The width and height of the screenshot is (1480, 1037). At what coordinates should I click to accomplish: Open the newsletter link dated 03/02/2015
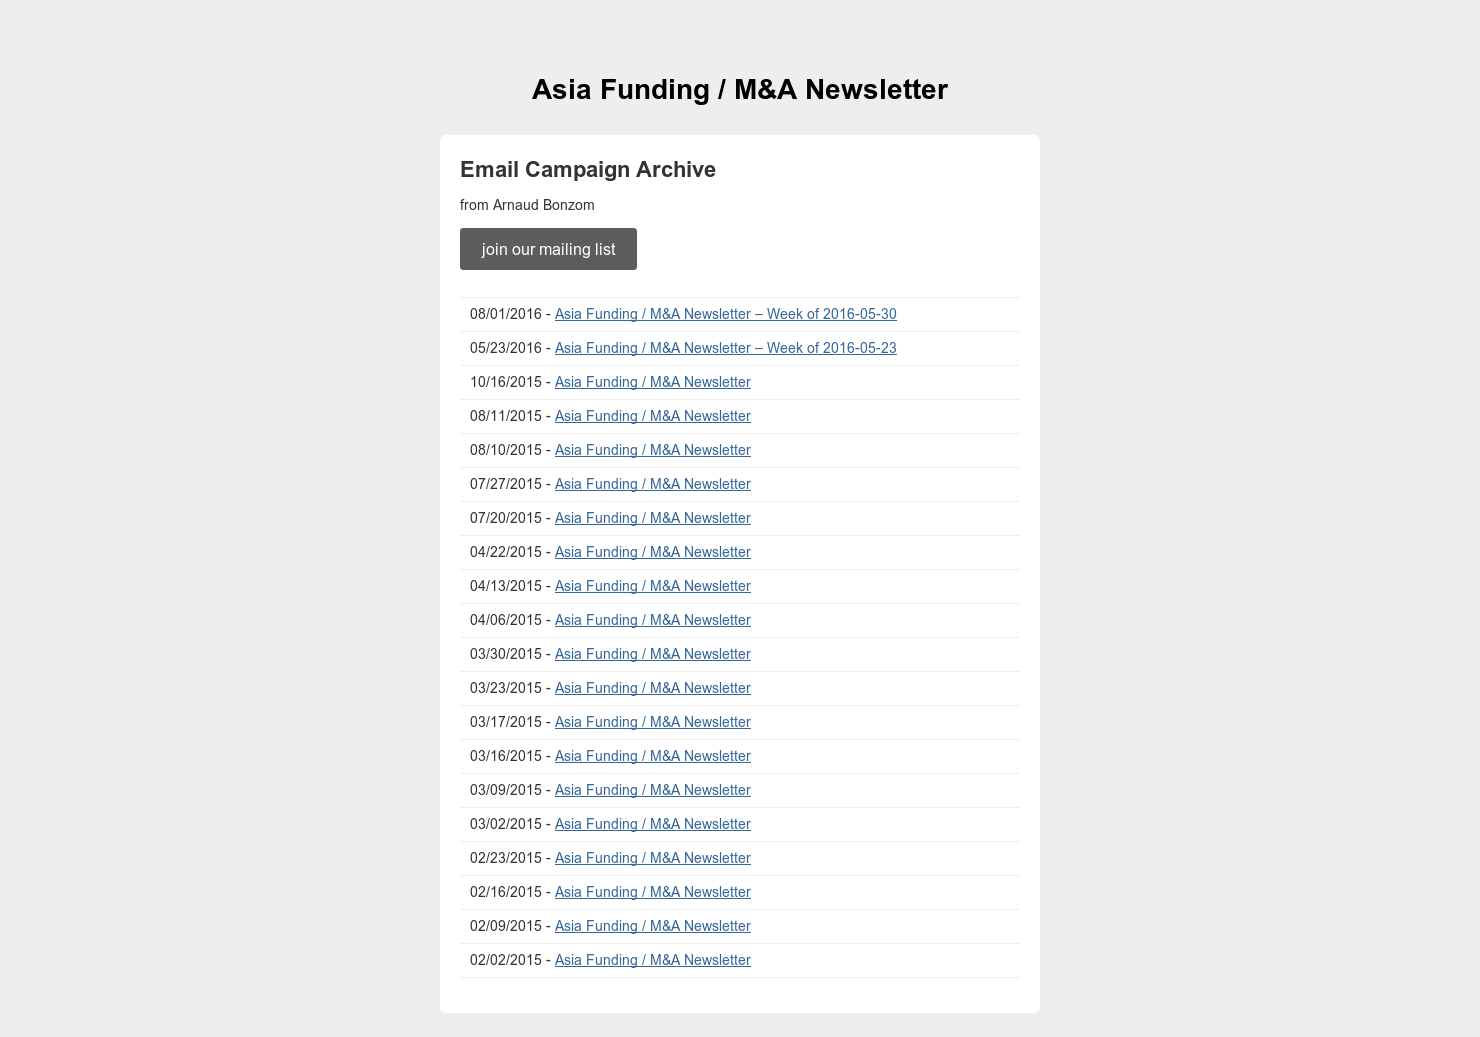tap(653, 824)
